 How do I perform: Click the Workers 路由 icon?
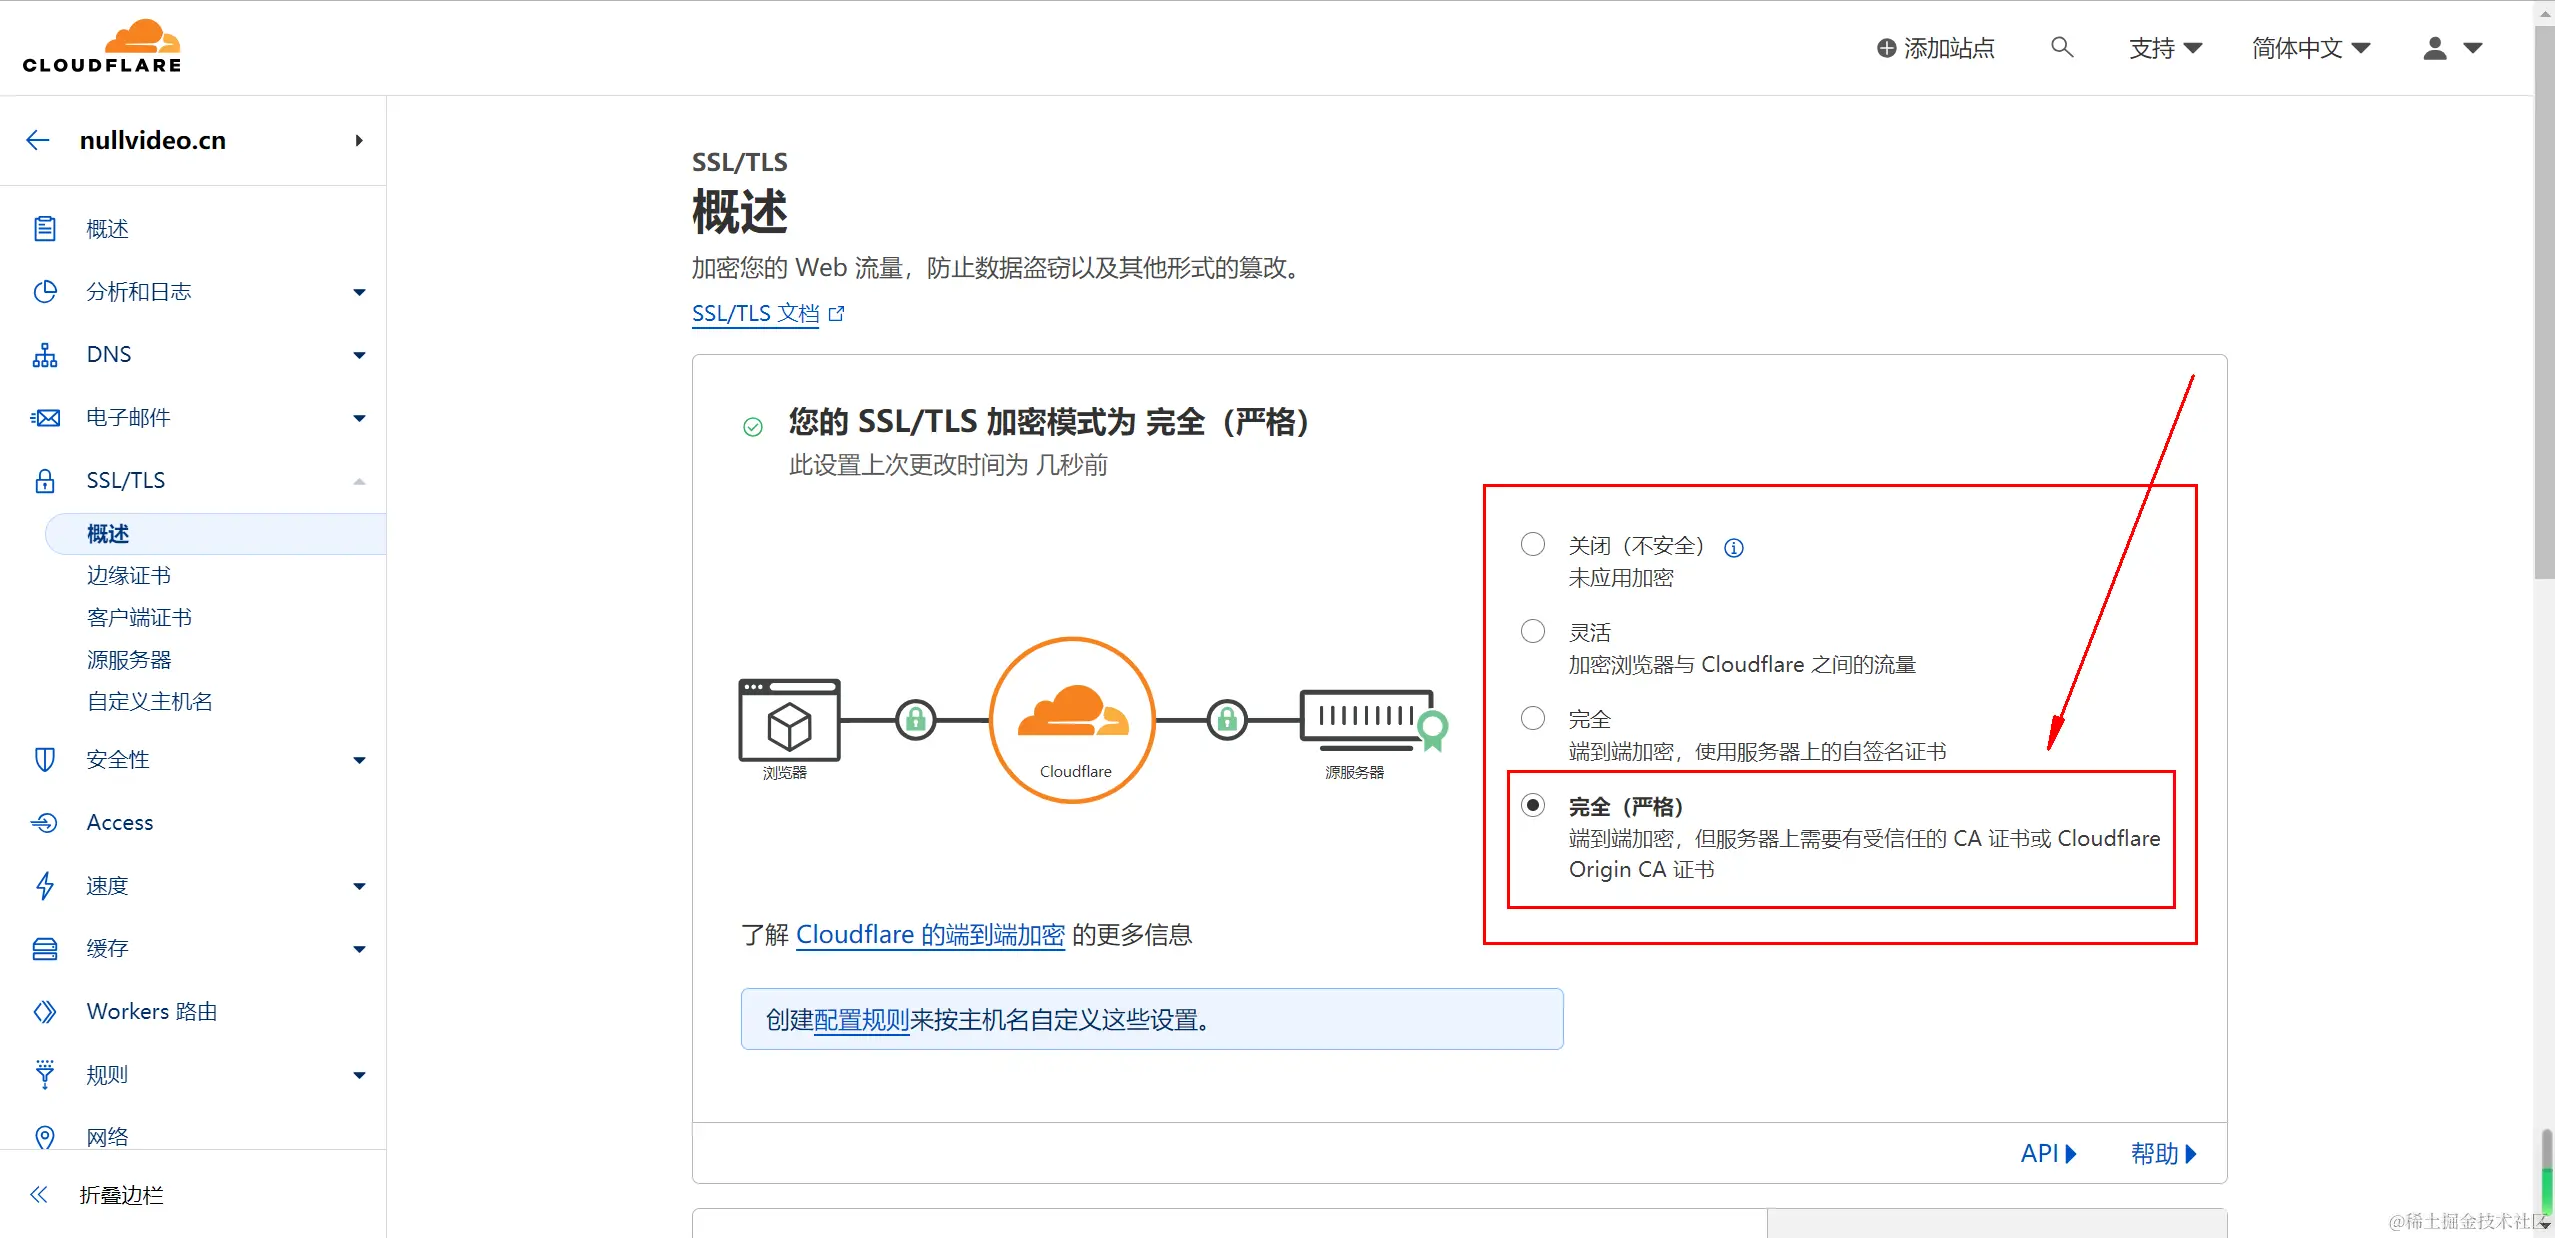[x=45, y=1012]
